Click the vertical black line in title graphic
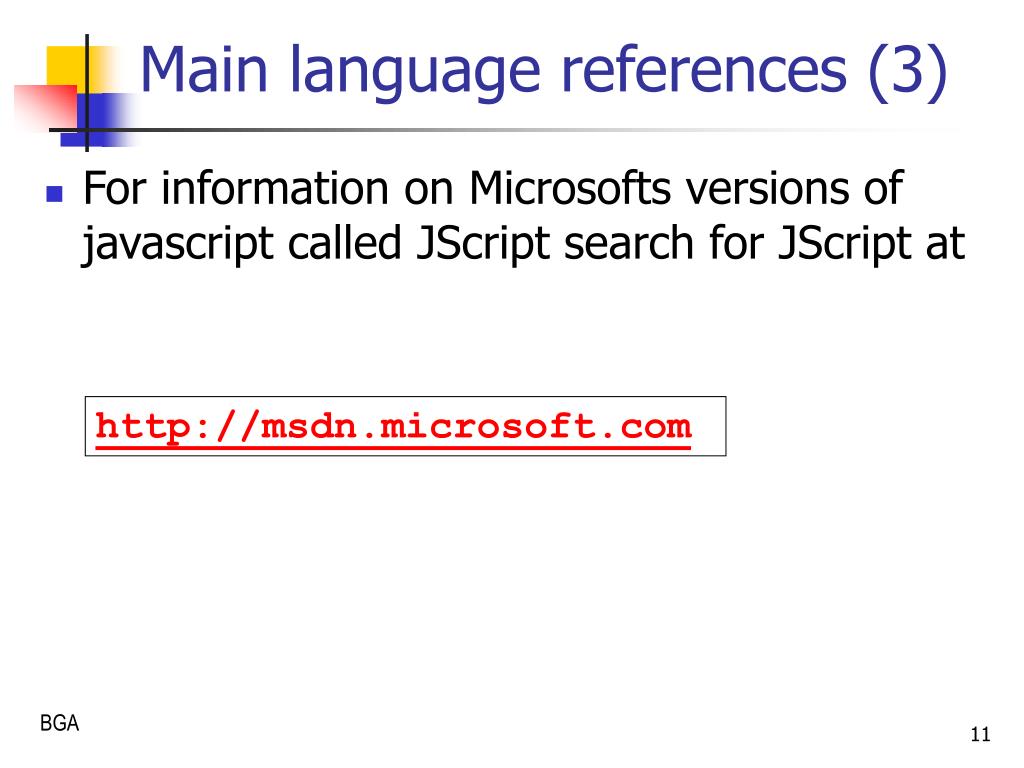 pos(87,93)
